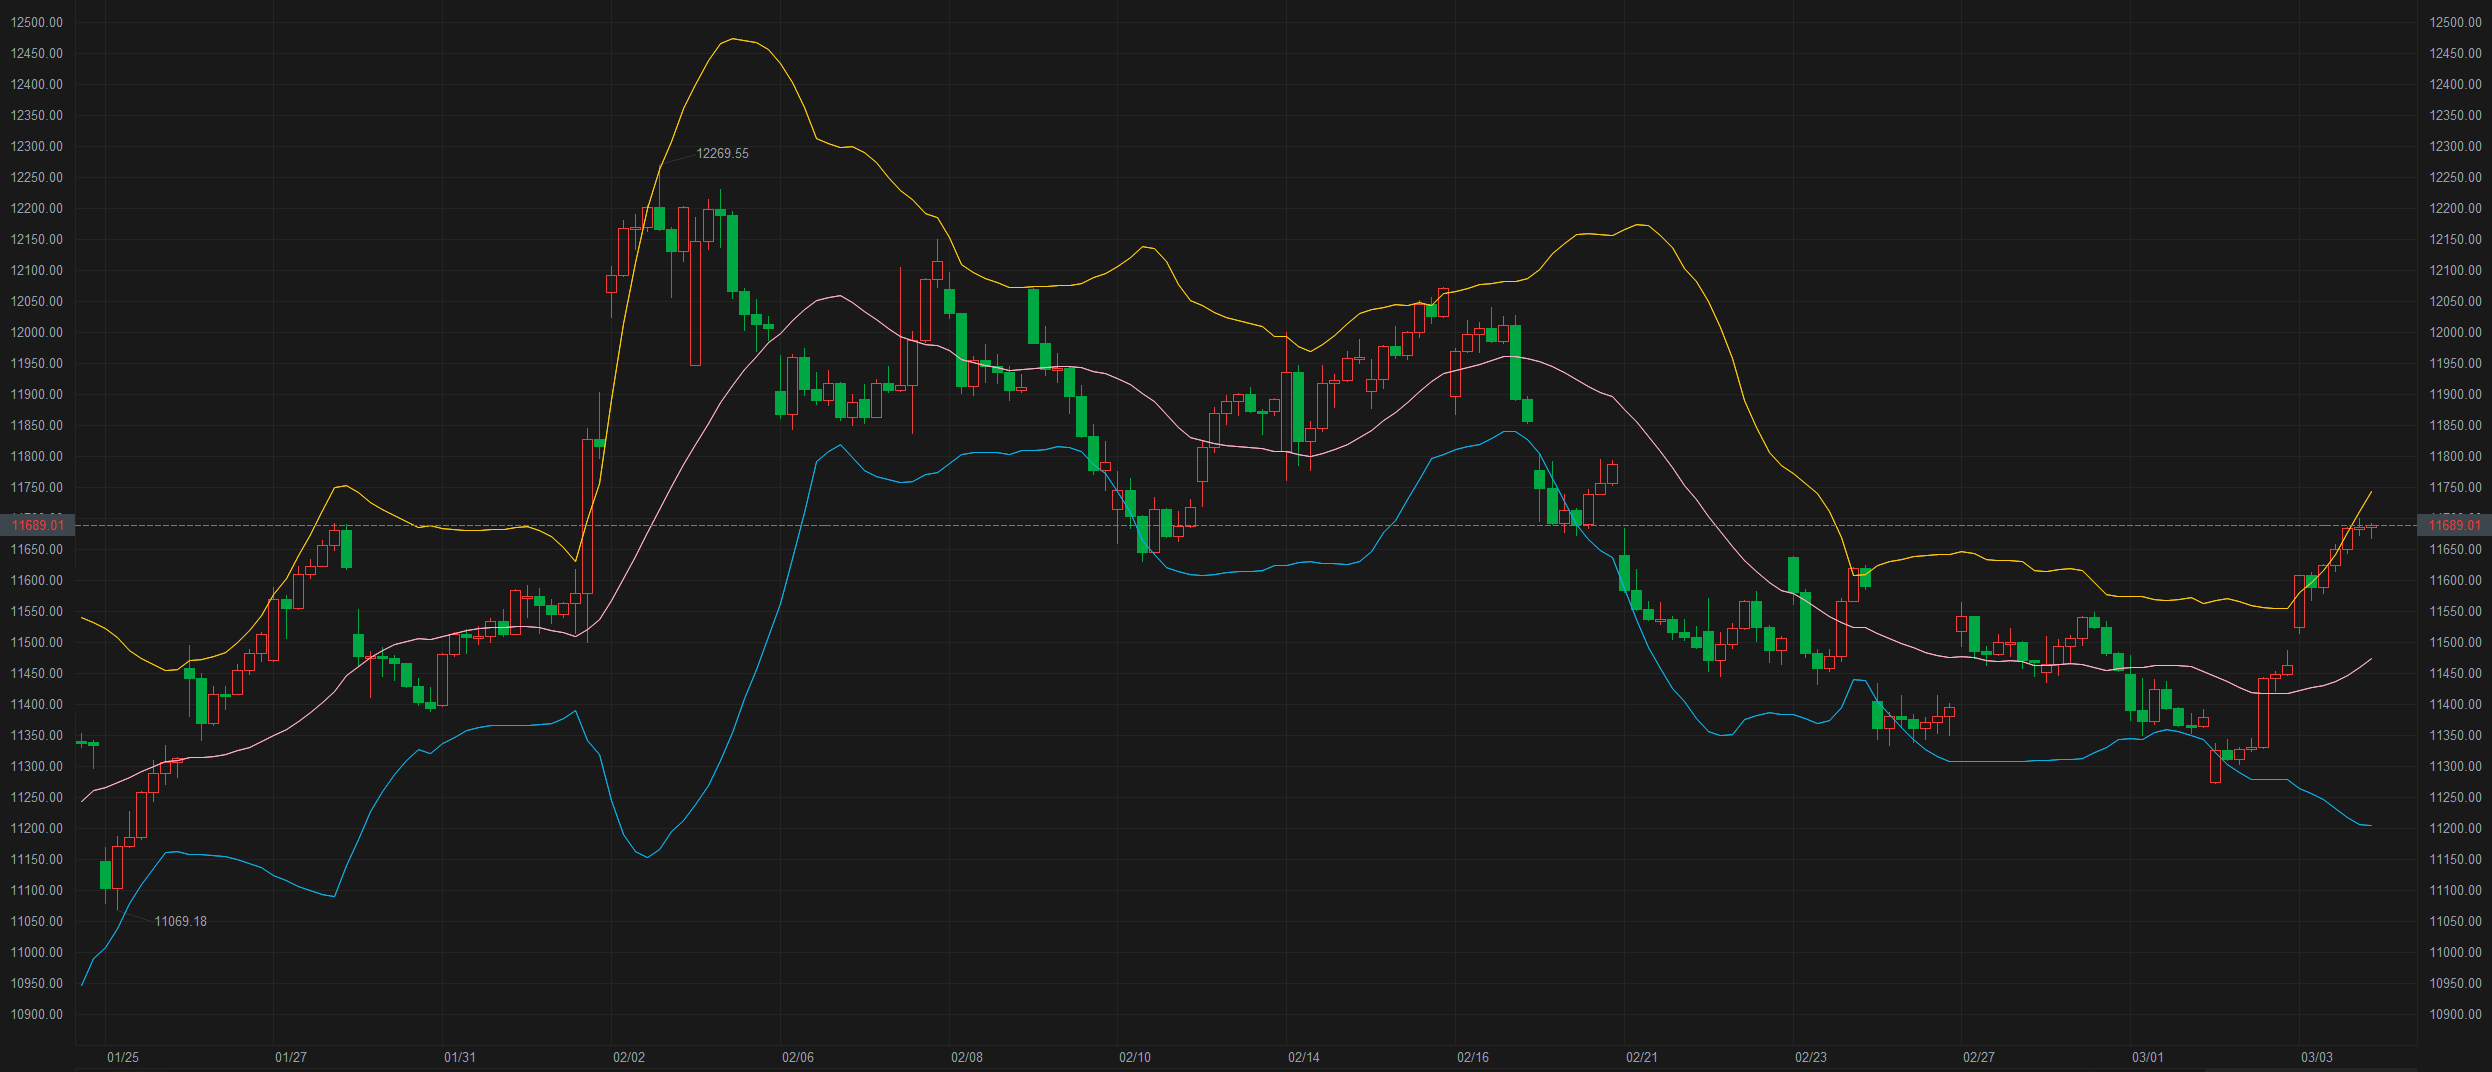Click 10900.00 on the right price axis
Screen dimensions: 2492x1072
(x=2456, y=1014)
